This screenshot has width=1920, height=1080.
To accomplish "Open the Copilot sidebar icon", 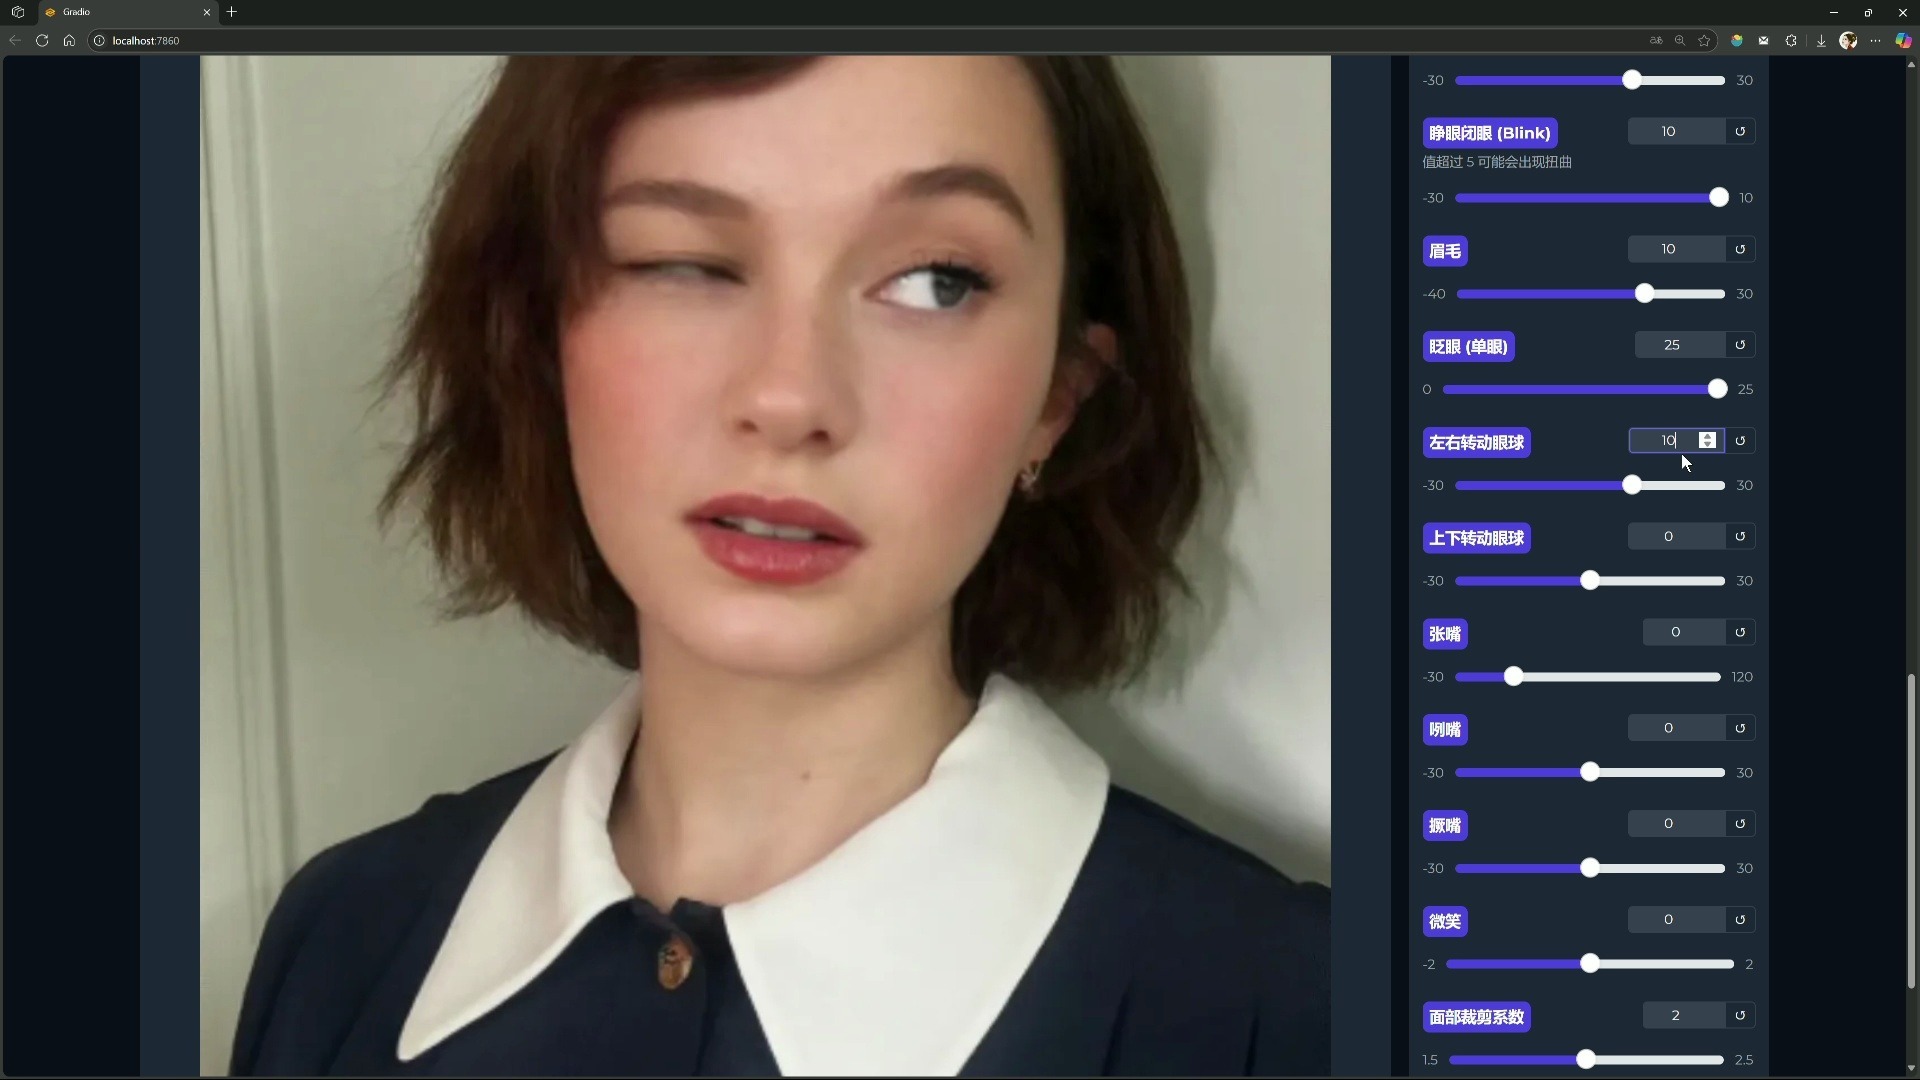I will 1903,41.
